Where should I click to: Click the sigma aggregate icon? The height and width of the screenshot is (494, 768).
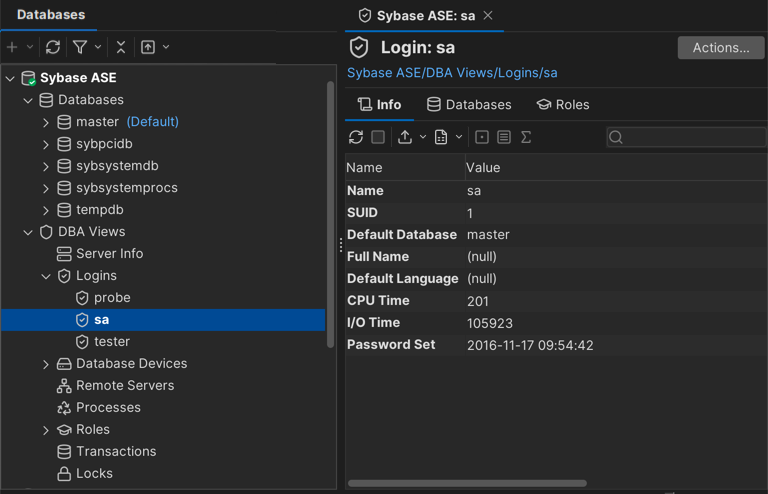pyautogui.click(x=526, y=137)
